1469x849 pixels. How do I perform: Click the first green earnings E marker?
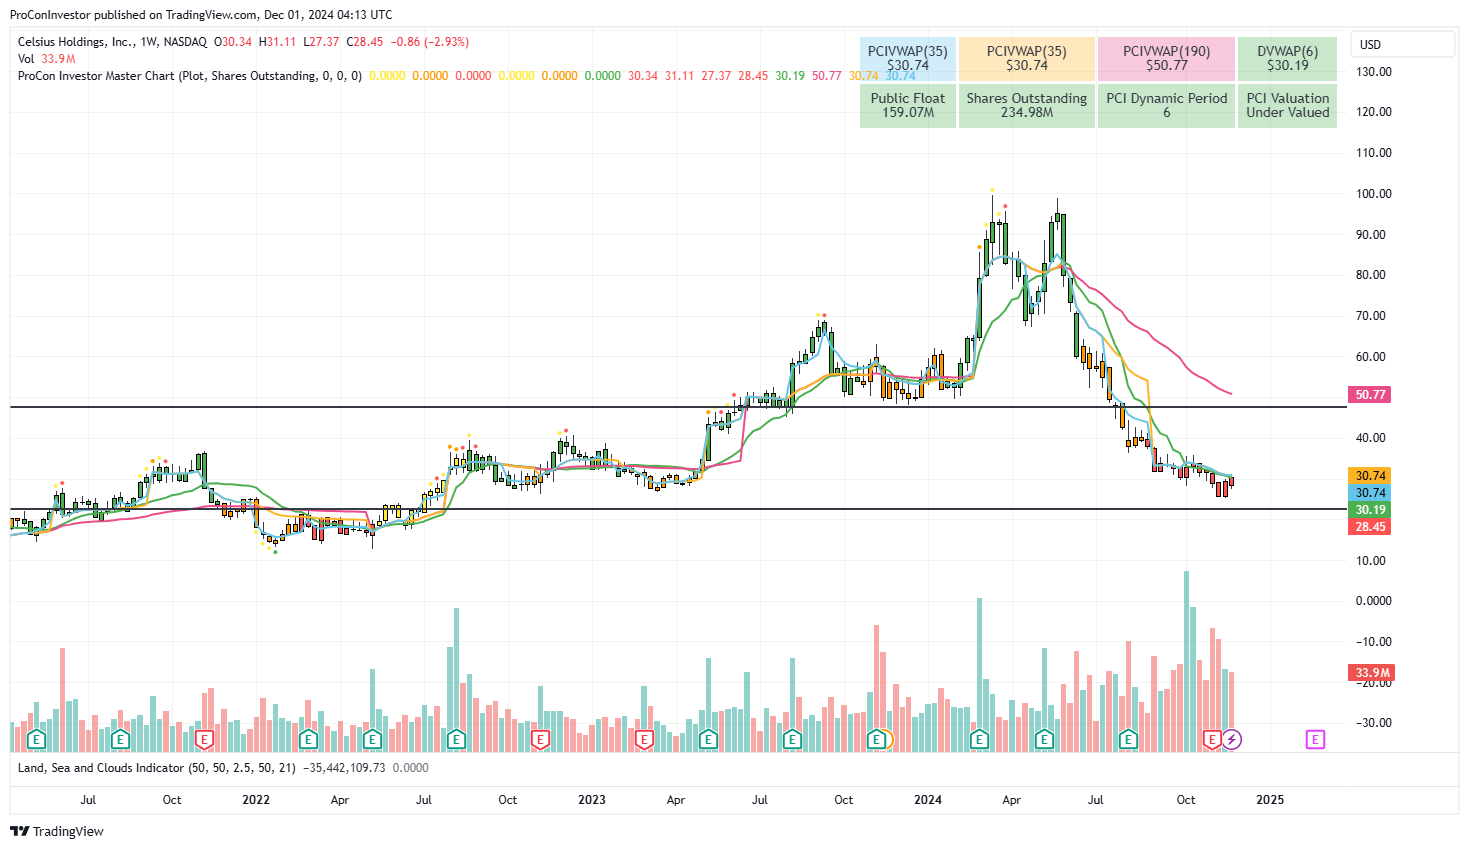click(x=37, y=739)
